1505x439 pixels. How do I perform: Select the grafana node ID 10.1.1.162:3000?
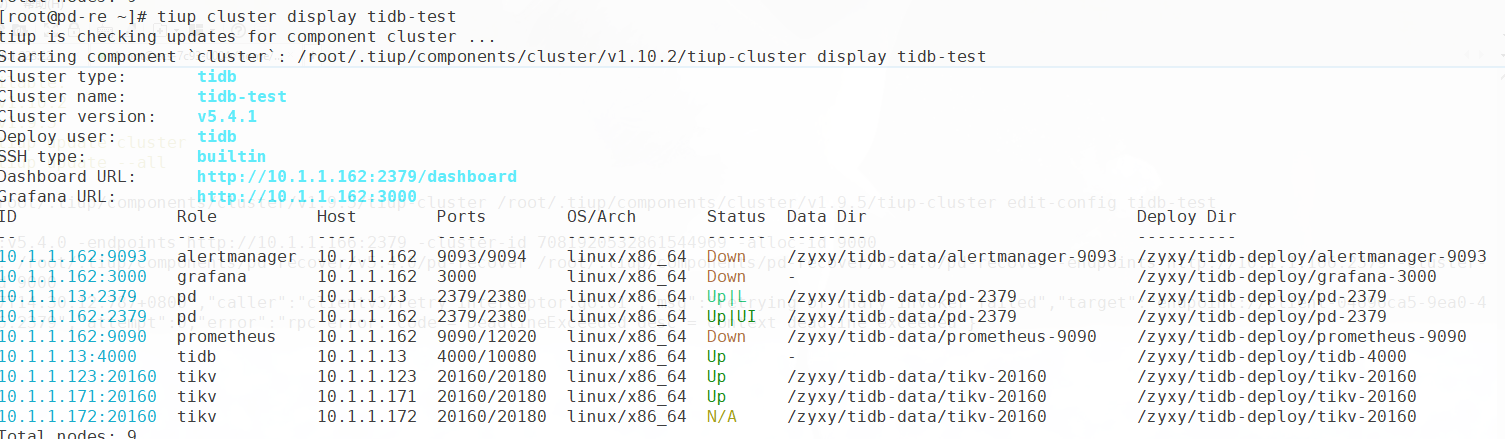pyautogui.click(x=73, y=276)
